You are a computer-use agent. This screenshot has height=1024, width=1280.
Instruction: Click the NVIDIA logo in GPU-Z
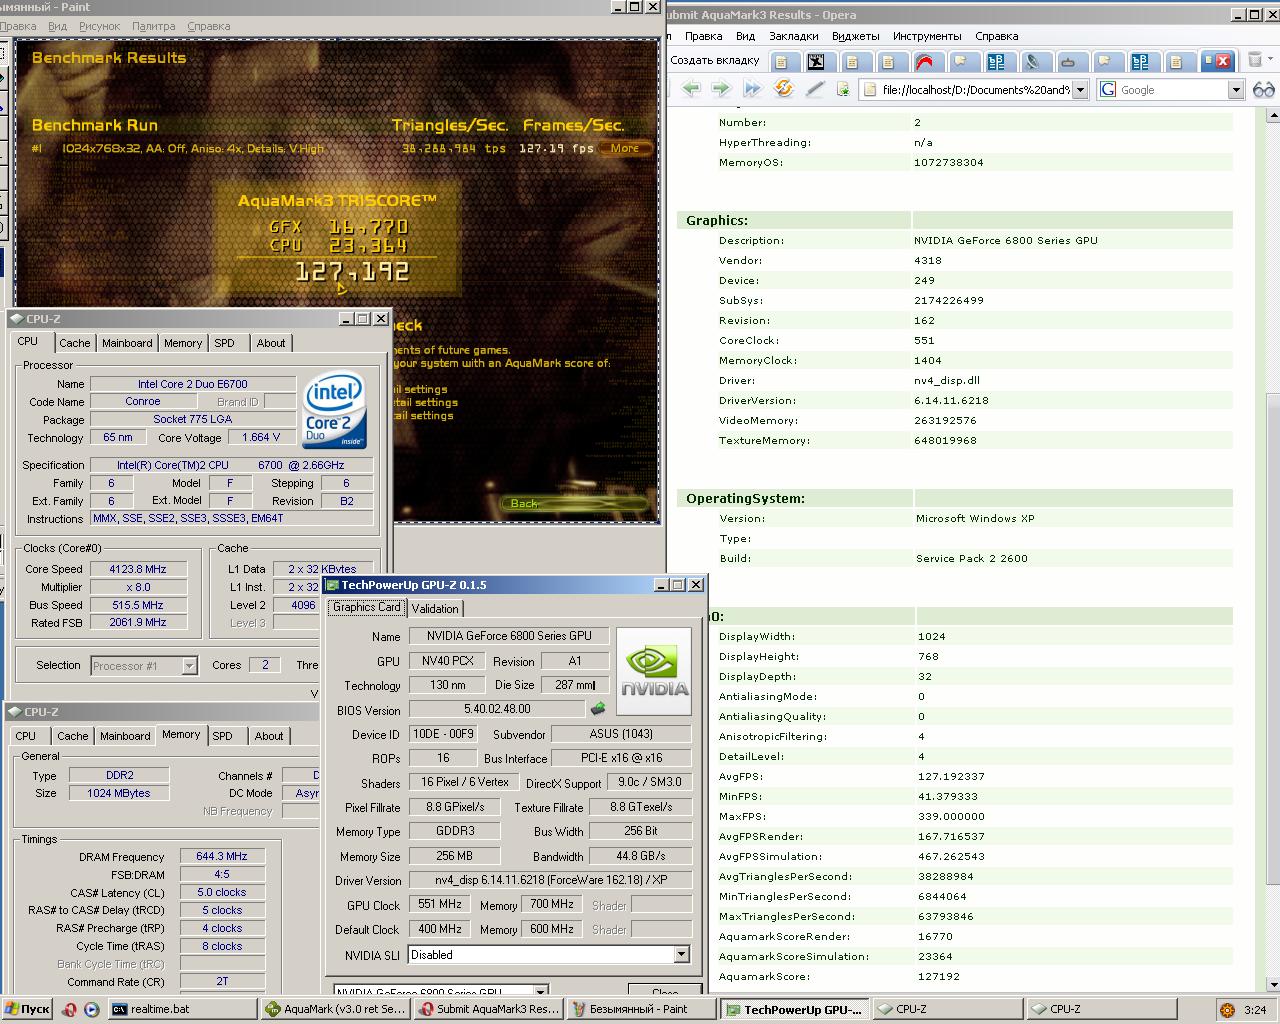coord(654,671)
